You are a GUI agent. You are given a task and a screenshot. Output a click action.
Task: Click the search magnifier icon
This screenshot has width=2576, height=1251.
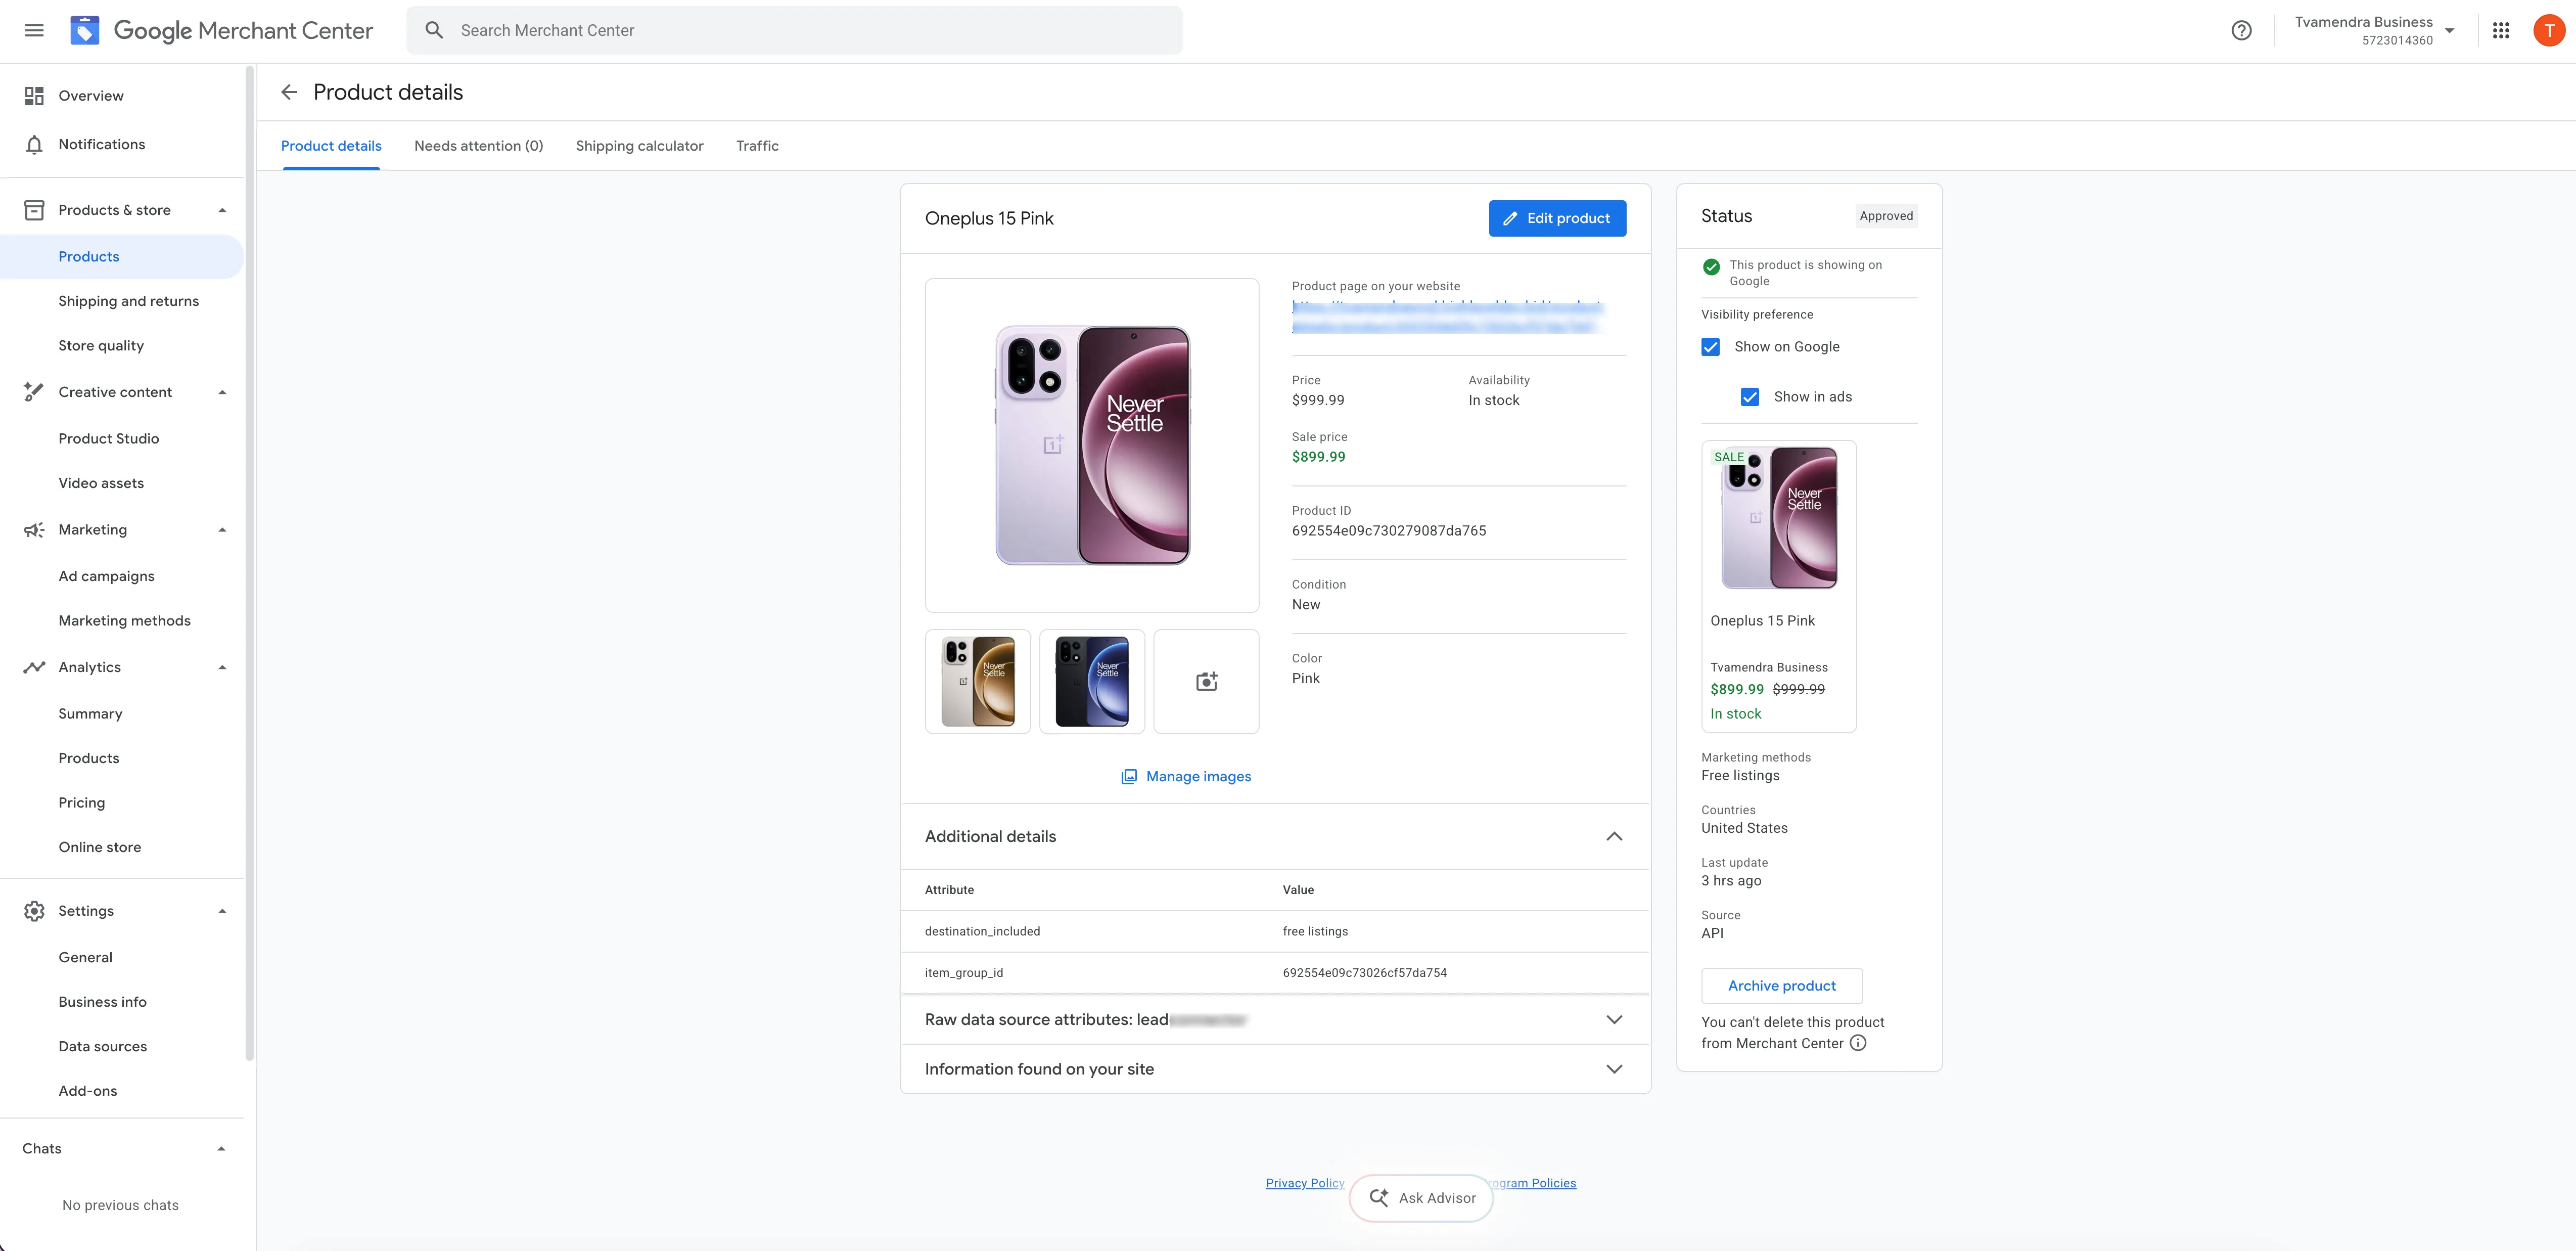(x=434, y=30)
